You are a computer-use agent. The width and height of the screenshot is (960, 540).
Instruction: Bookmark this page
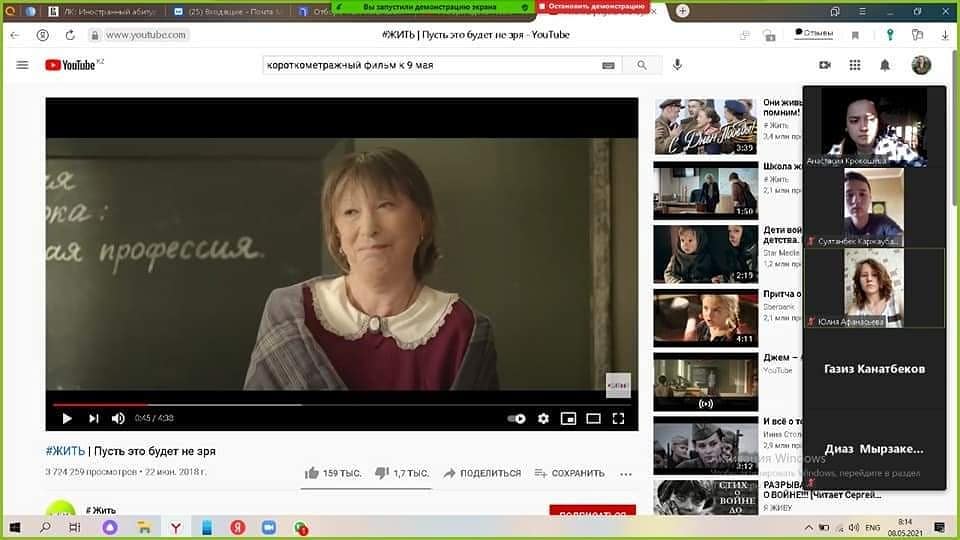click(855, 36)
